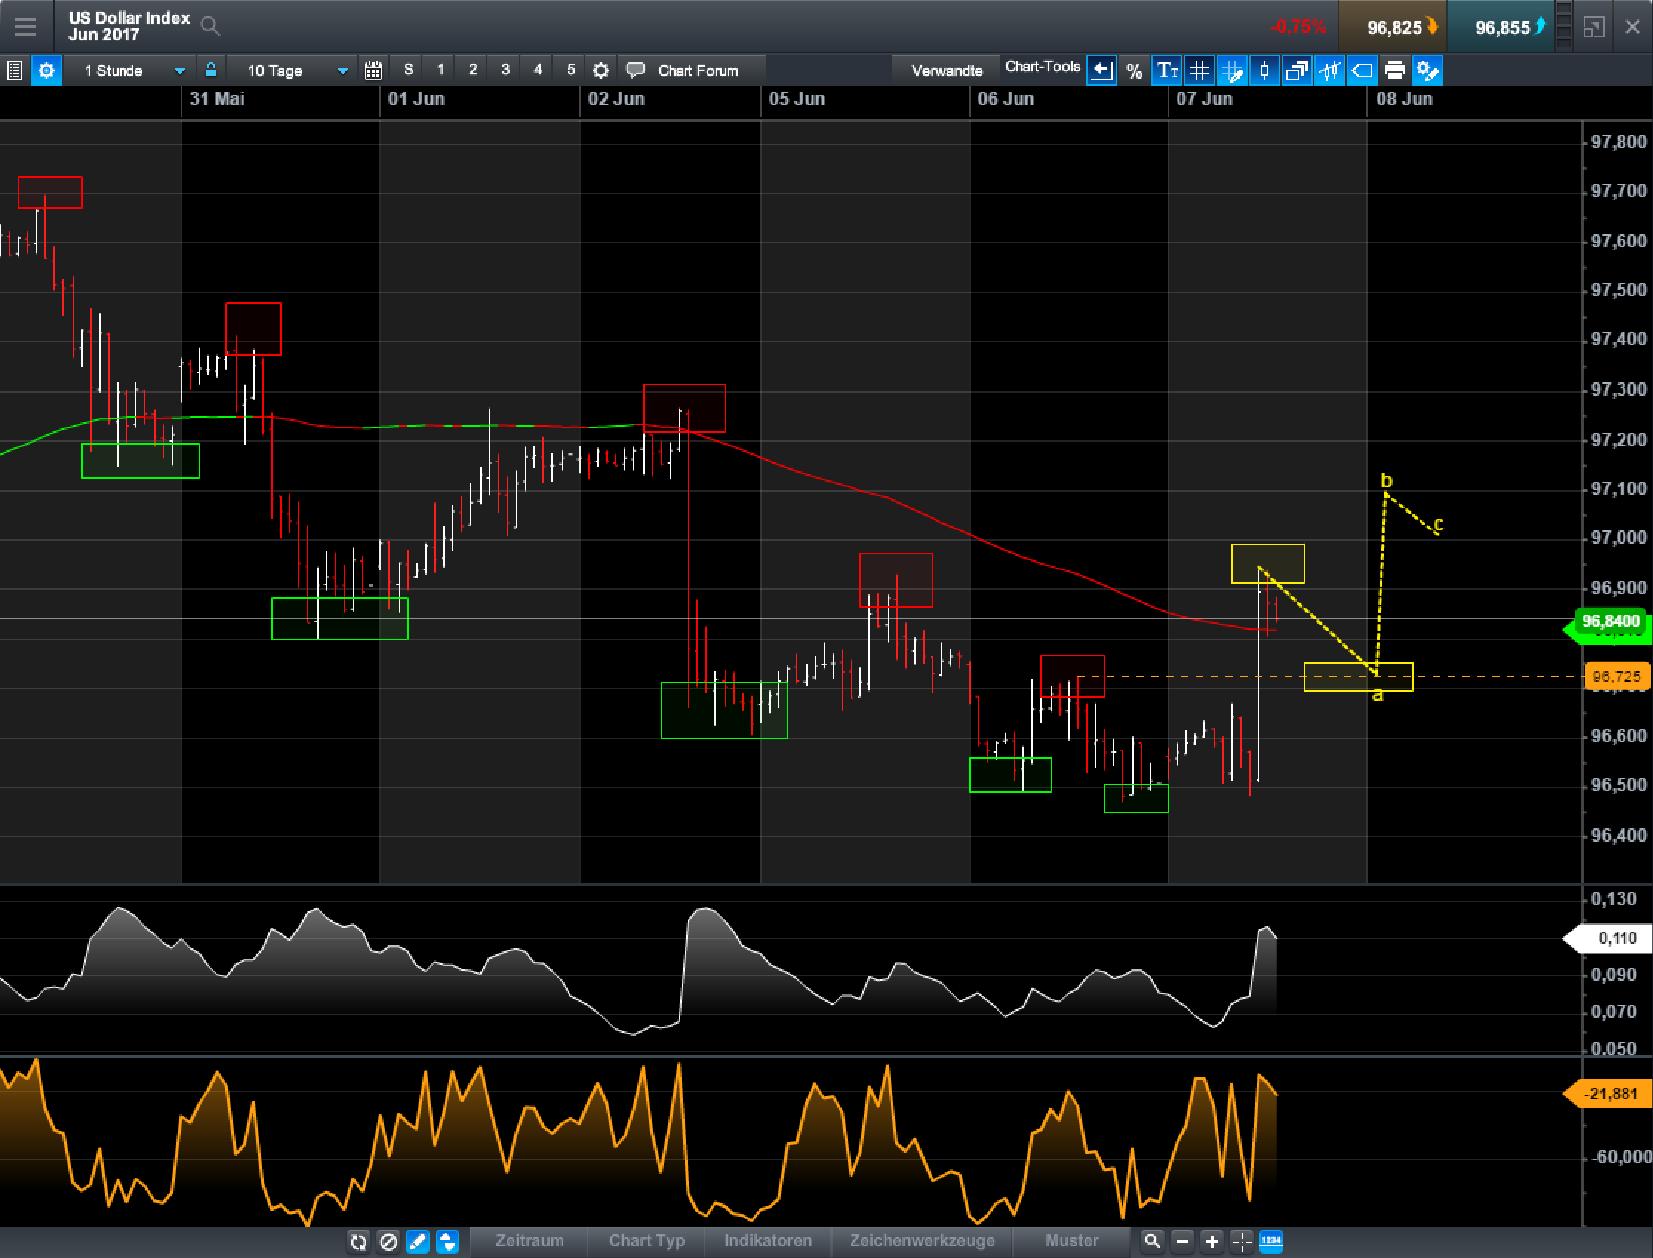Click the Verwandte button
The height and width of the screenshot is (1258, 1653).
coord(946,70)
